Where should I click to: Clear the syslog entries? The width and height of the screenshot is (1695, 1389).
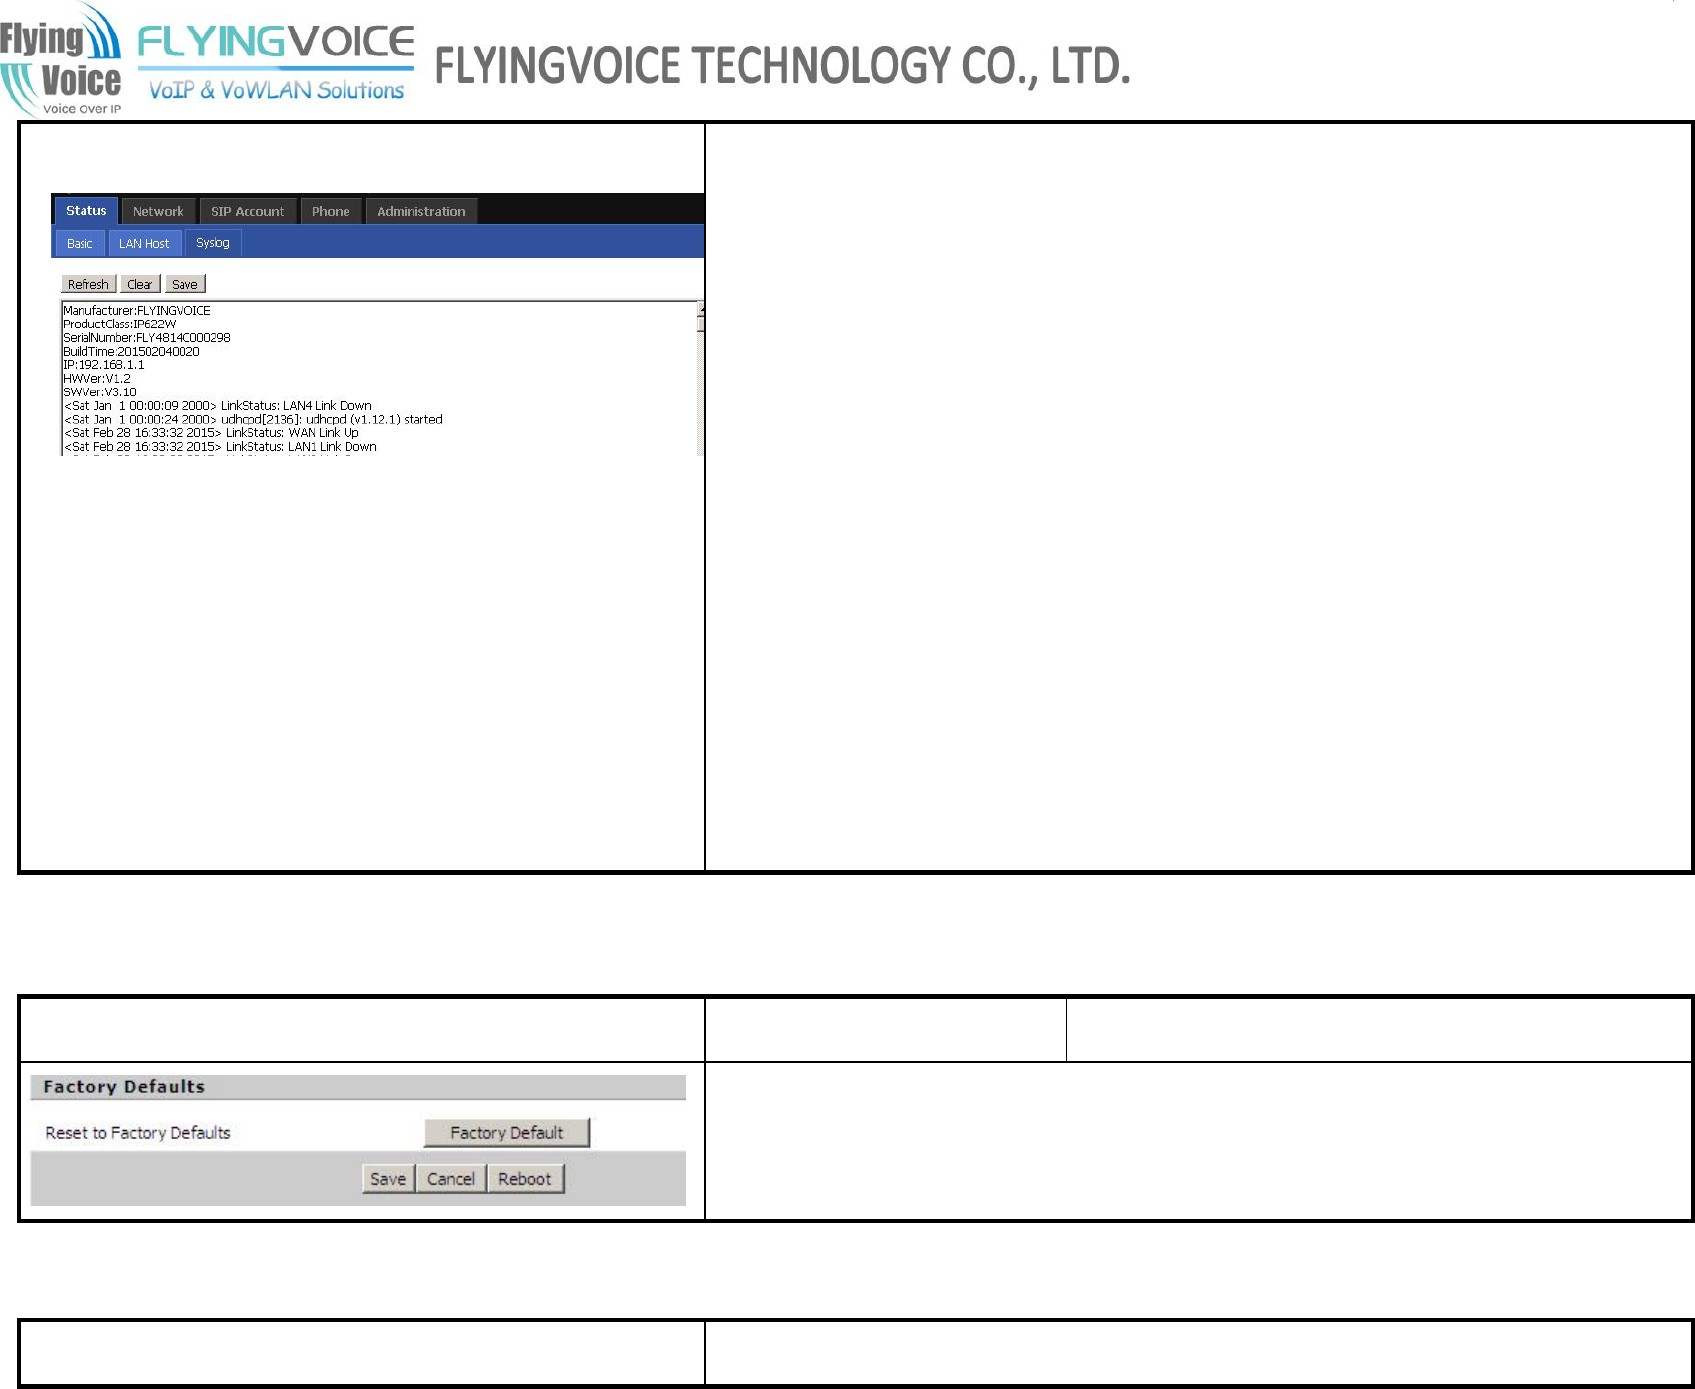[140, 284]
